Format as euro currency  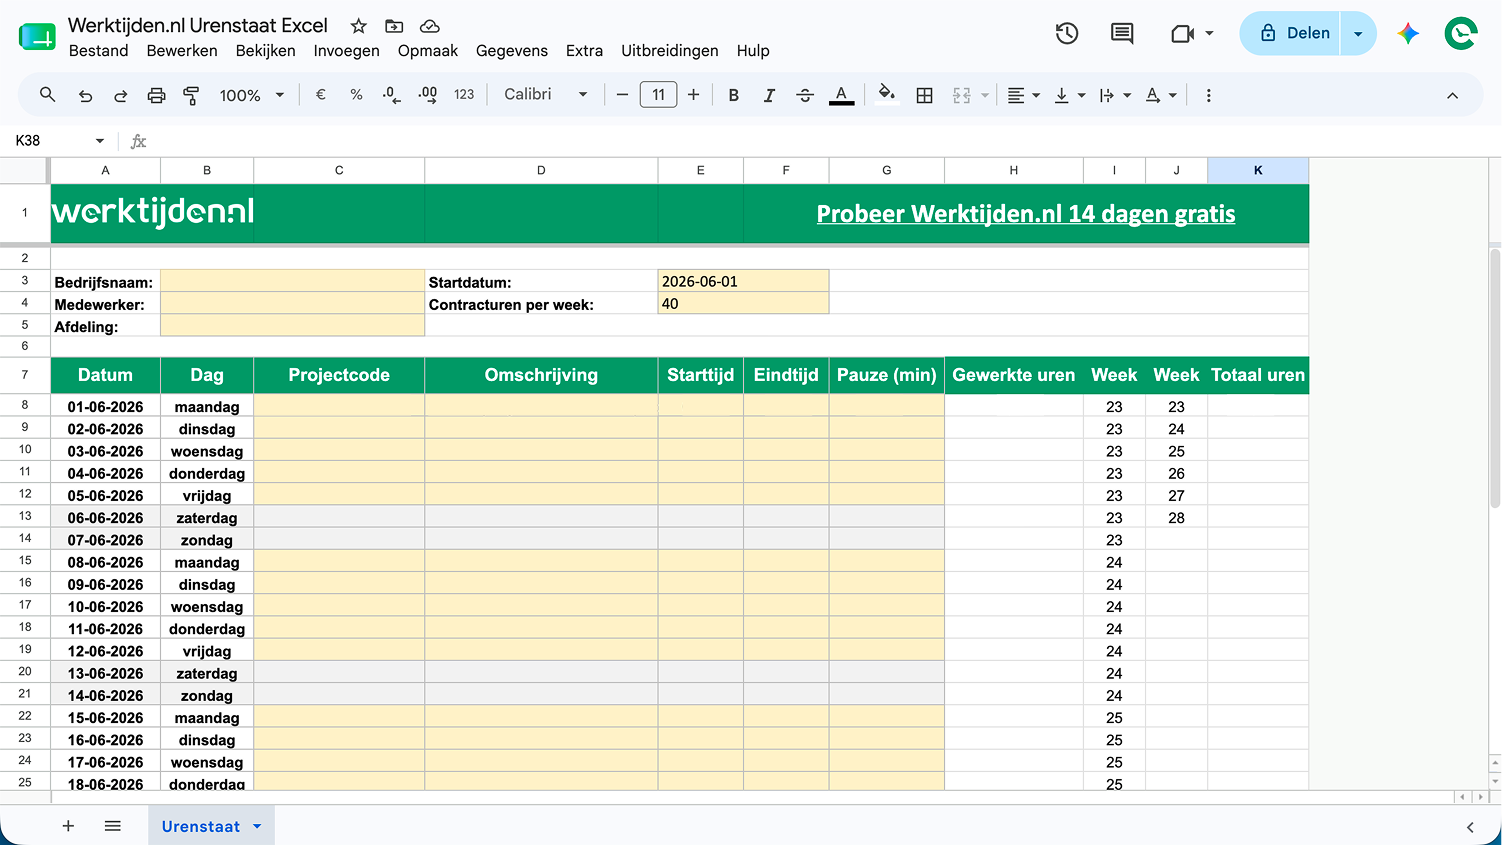click(321, 95)
